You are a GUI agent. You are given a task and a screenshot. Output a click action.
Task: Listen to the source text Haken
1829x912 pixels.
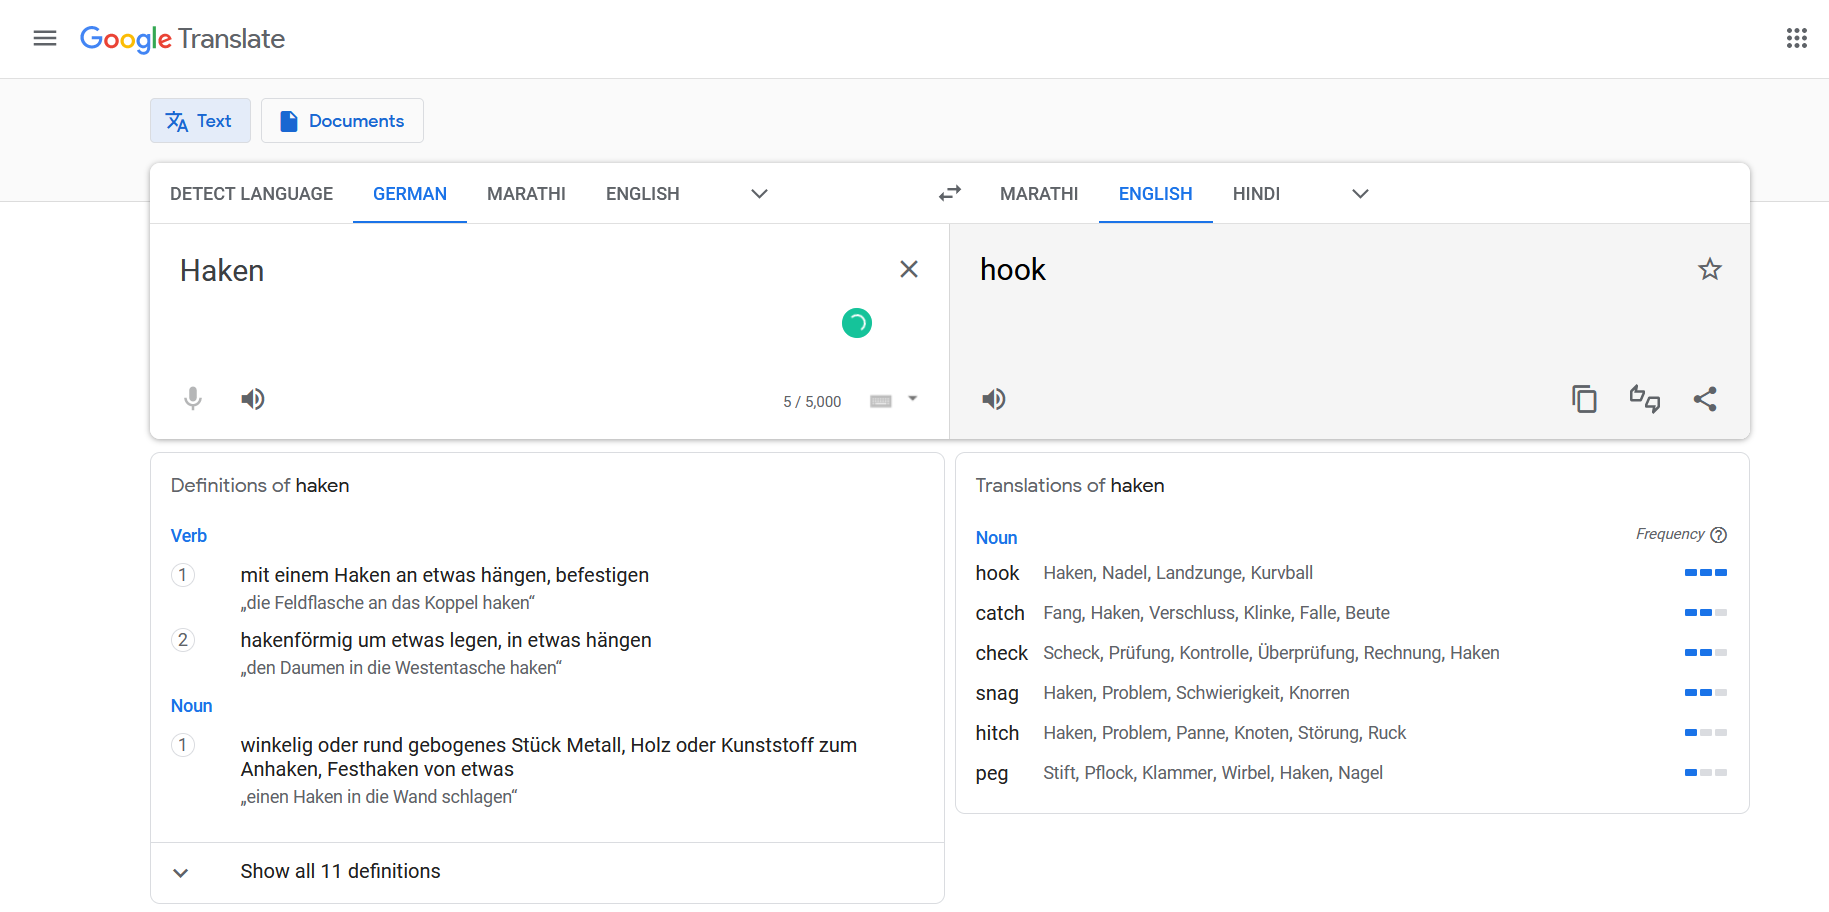pos(253,399)
